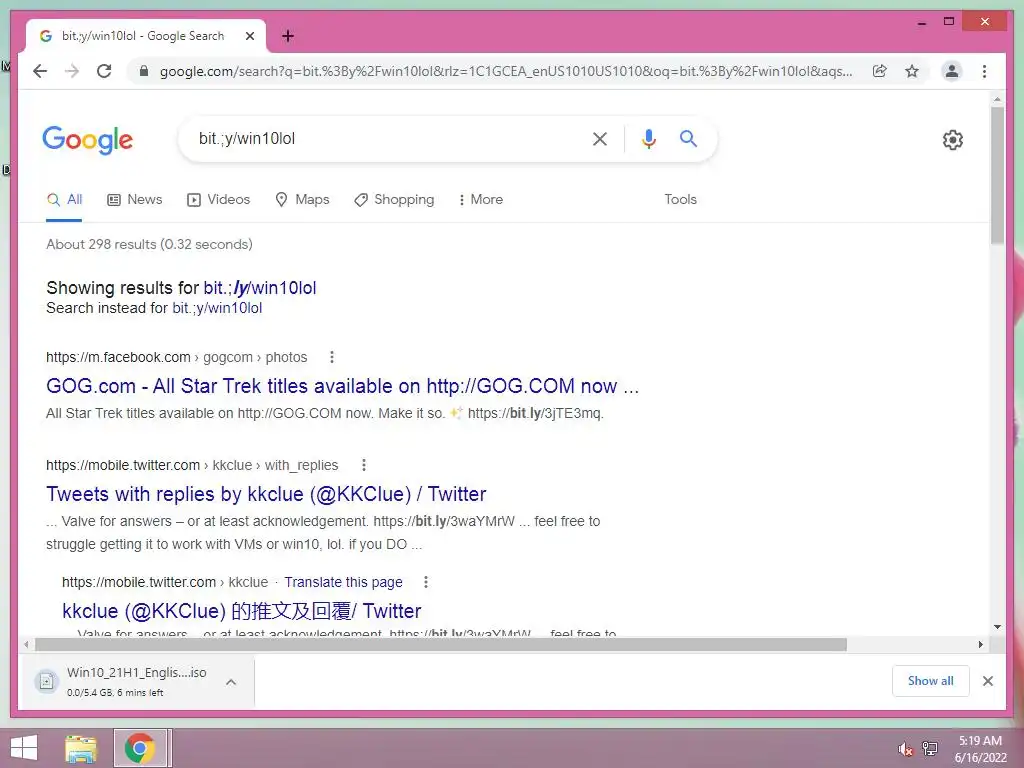Click the taskbar clock 5:19 AM
The height and width of the screenshot is (768, 1024).
coord(980,741)
